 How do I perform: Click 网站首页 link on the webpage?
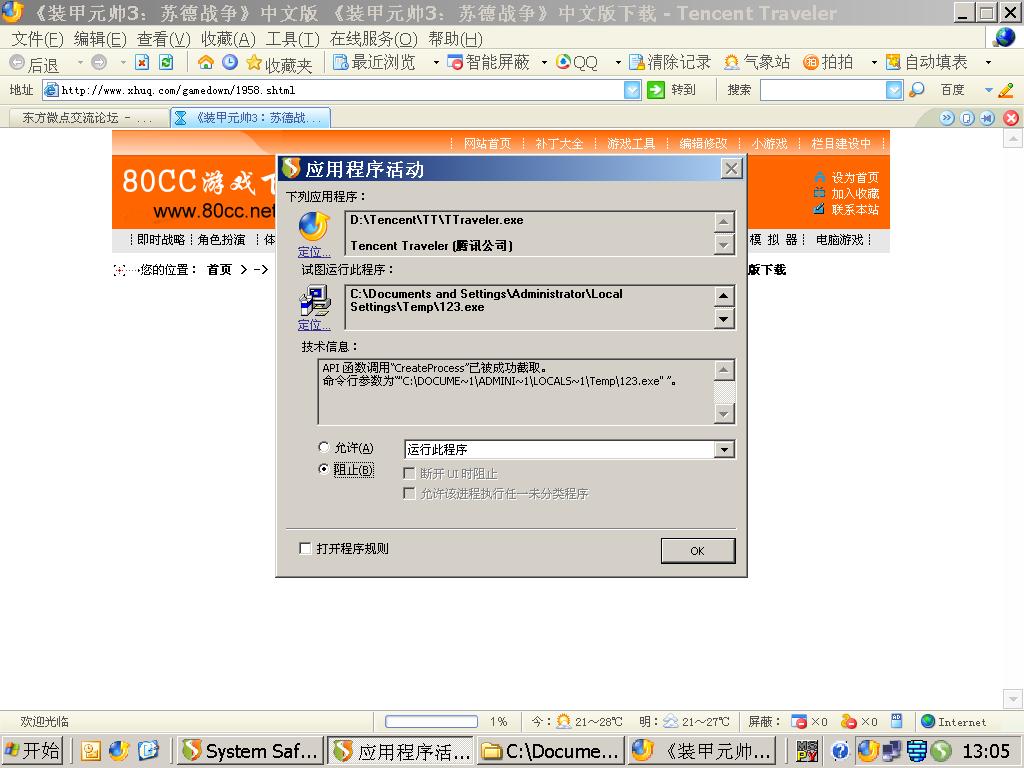(x=487, y=144)
